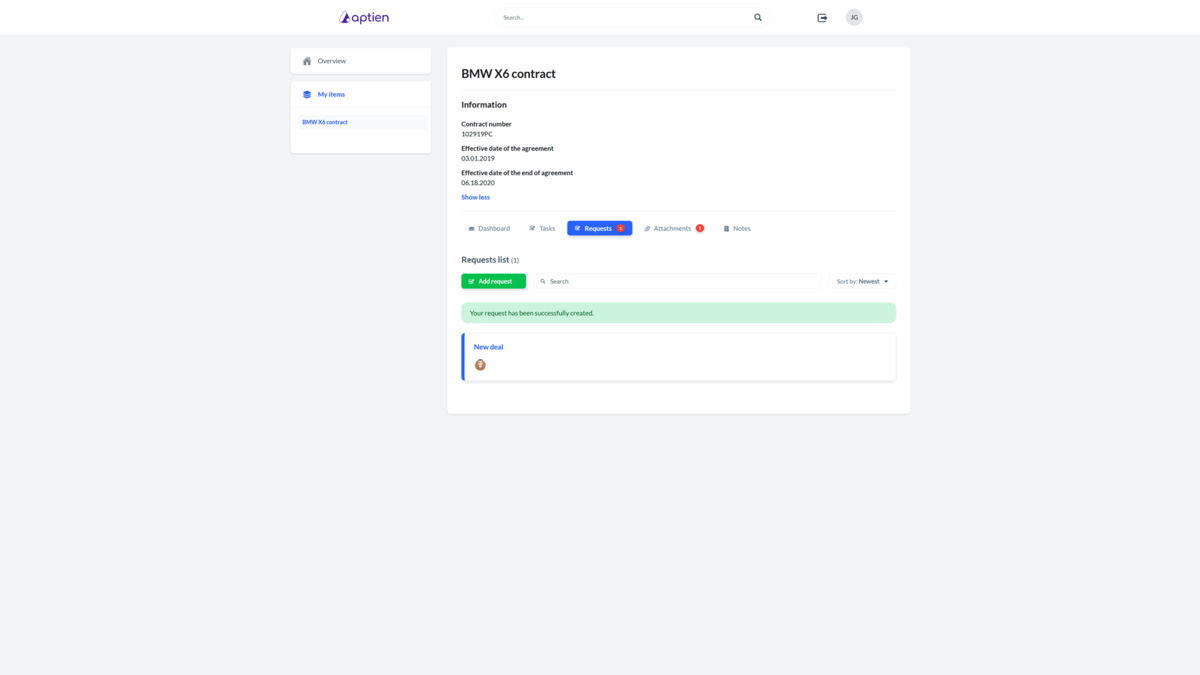Click the BMW X6 contract page title
Image resolution: width=1200 pixels, height=675 pixels.
point(508,74)
